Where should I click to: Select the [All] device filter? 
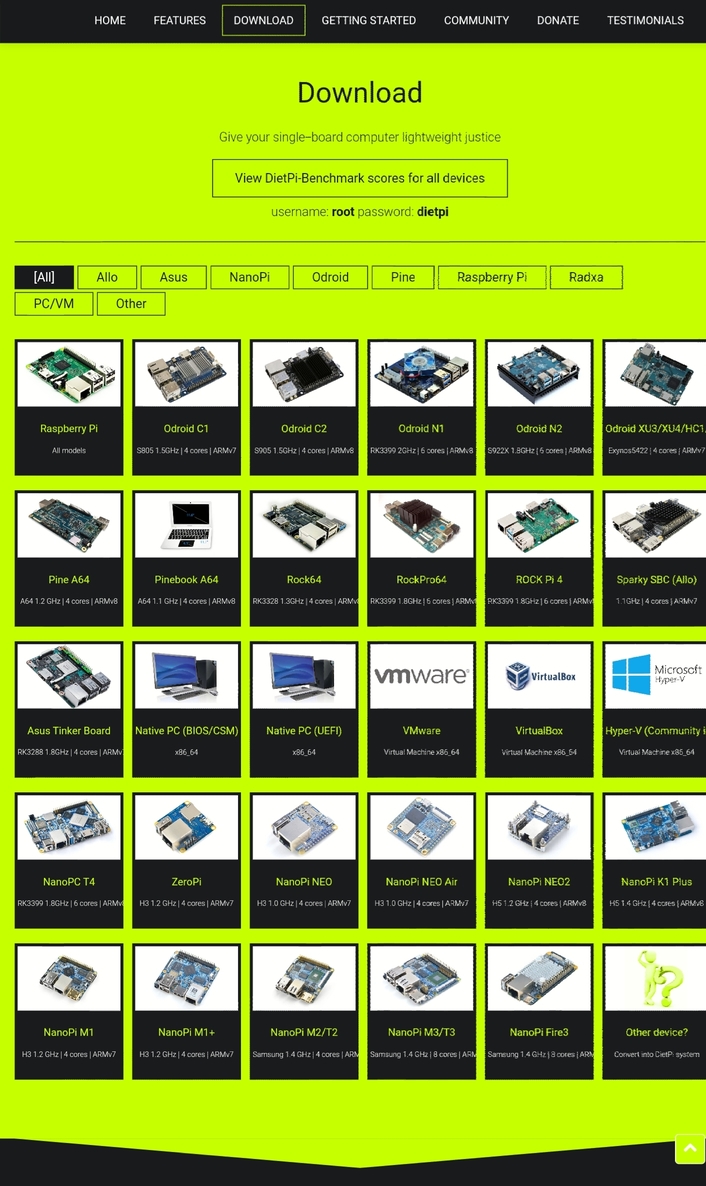point(44,277)
